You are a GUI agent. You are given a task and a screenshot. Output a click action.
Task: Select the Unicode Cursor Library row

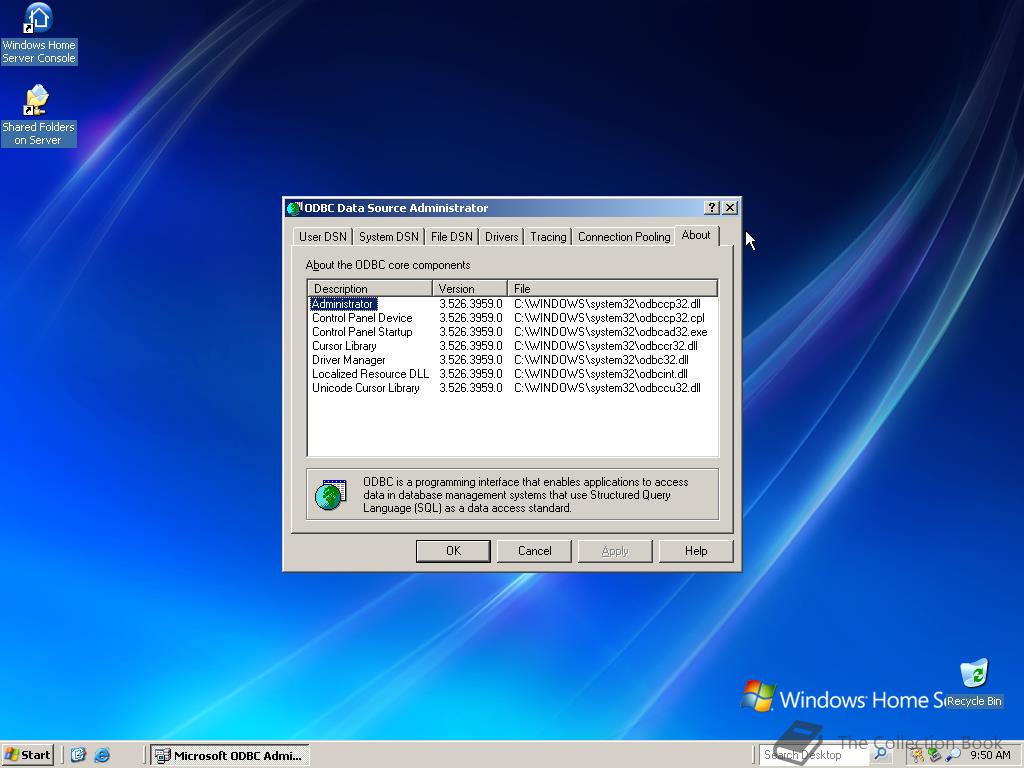(x=513, y=388)
